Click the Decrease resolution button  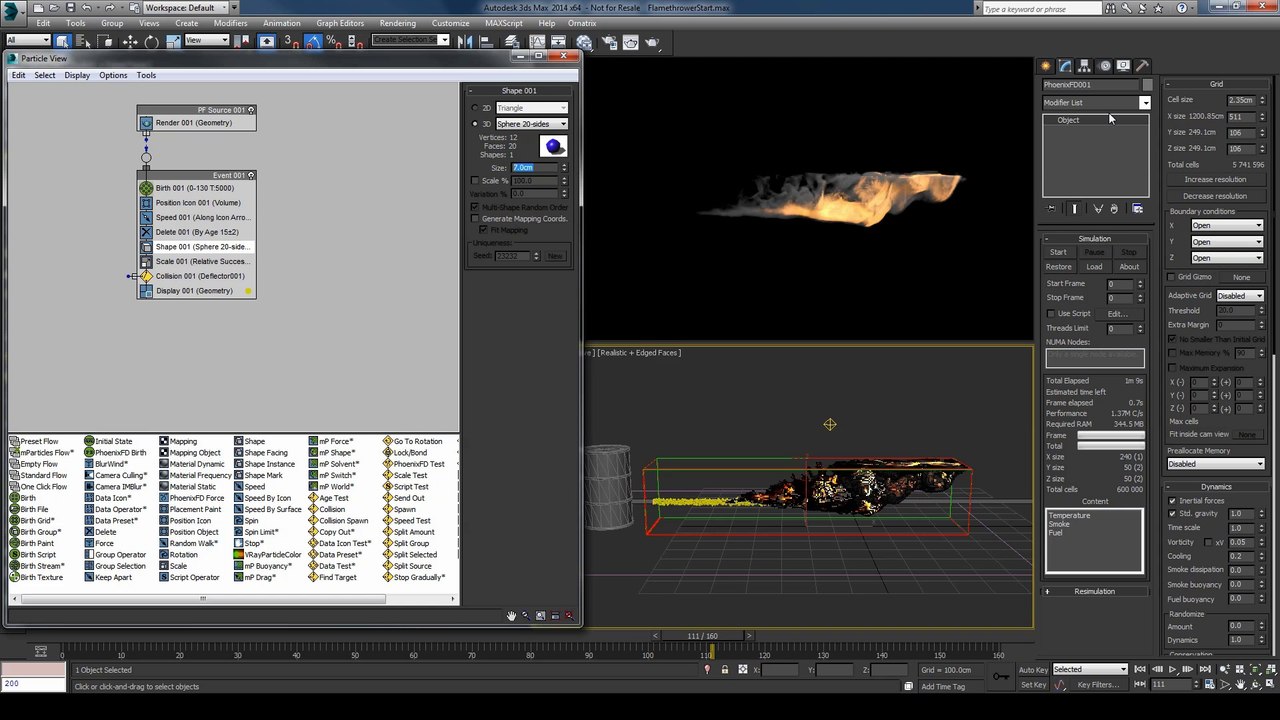click(1215, 196)
